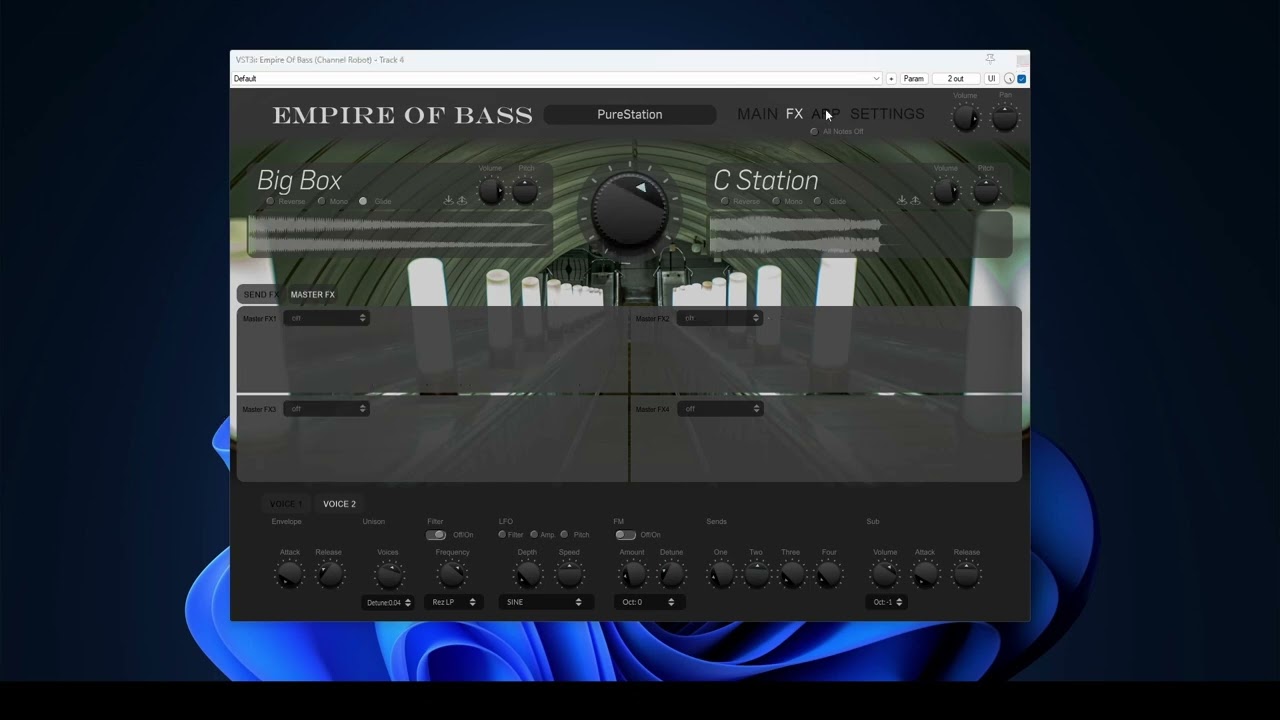
Task: Click the C Station upload sample icon
Action: click(x=914, y=200)
